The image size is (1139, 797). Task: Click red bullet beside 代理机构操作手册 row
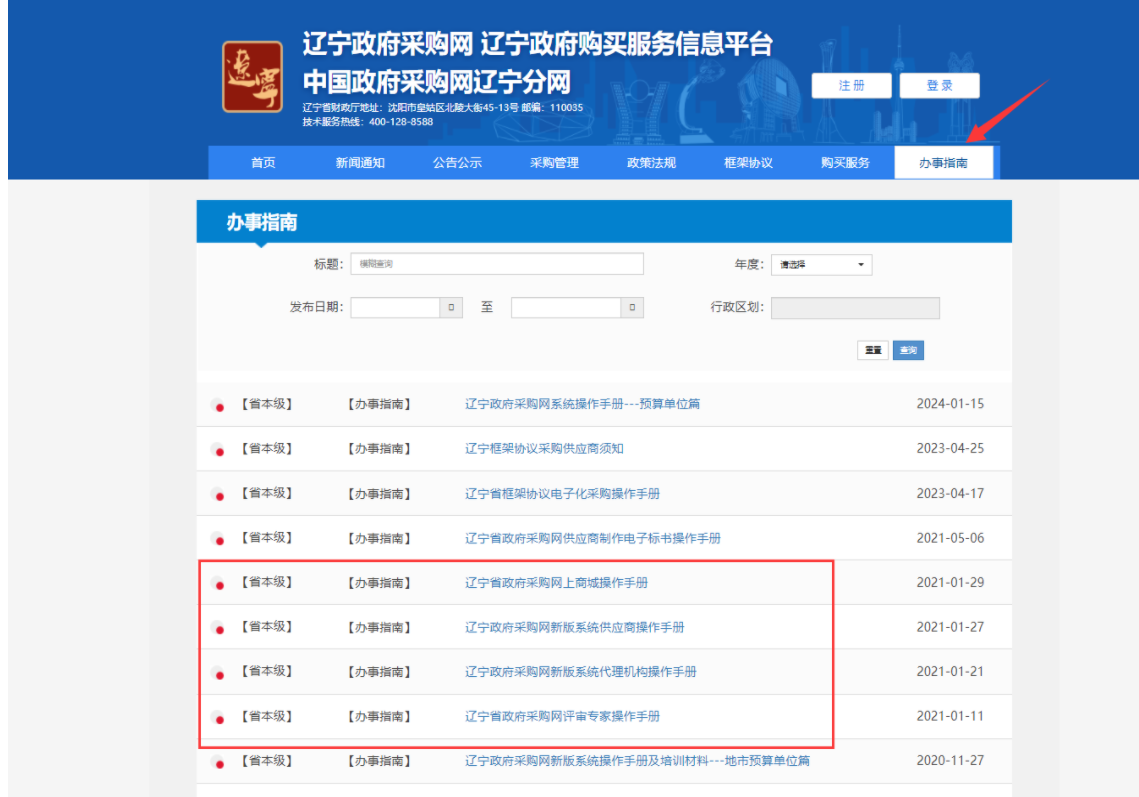(x=219, y=674)
